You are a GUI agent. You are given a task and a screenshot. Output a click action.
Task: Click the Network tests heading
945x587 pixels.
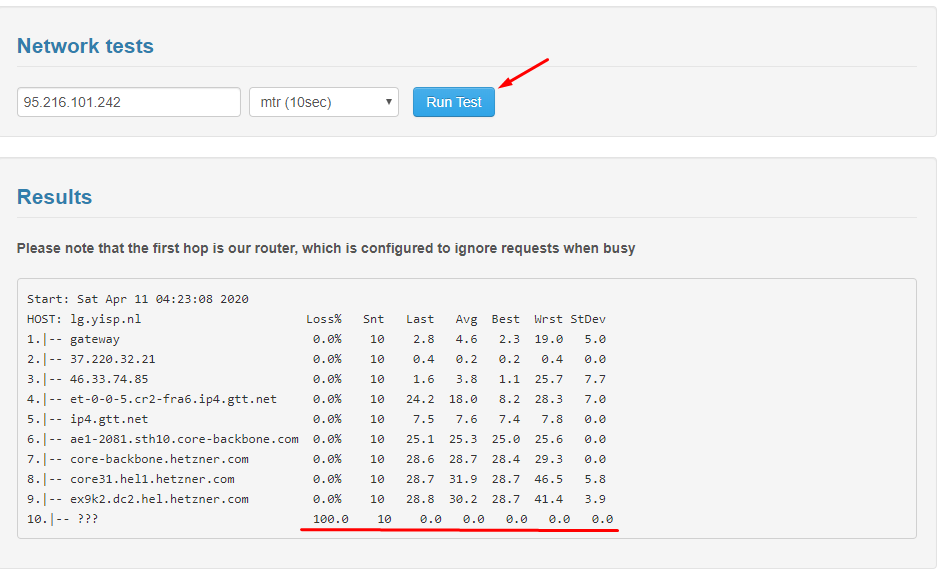(x=84, y=46)
